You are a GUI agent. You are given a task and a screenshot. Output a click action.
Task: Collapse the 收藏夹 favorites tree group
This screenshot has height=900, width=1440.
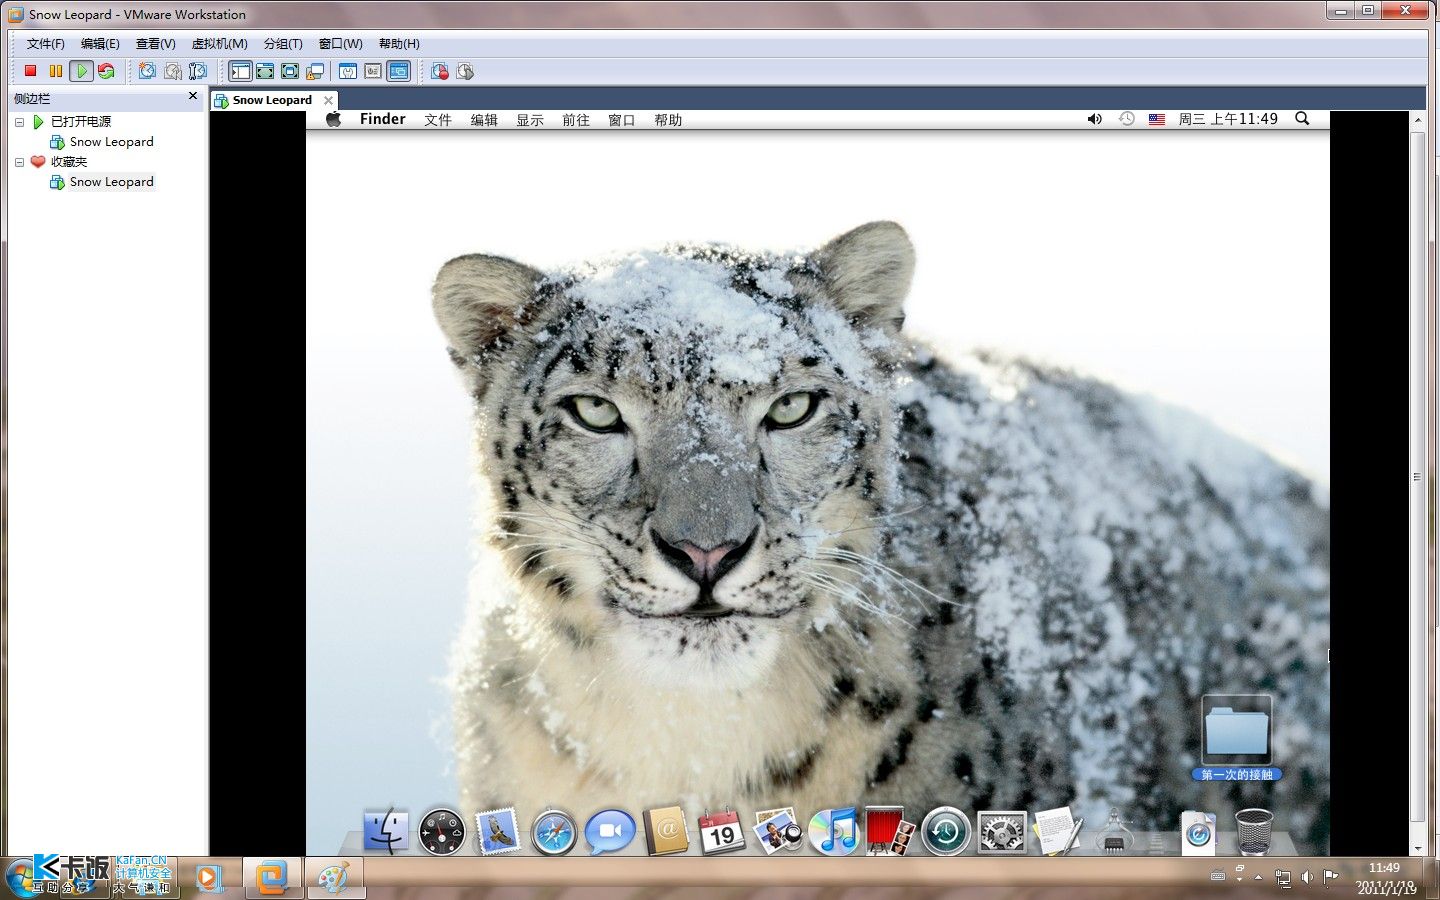click(x=19, y=162)
